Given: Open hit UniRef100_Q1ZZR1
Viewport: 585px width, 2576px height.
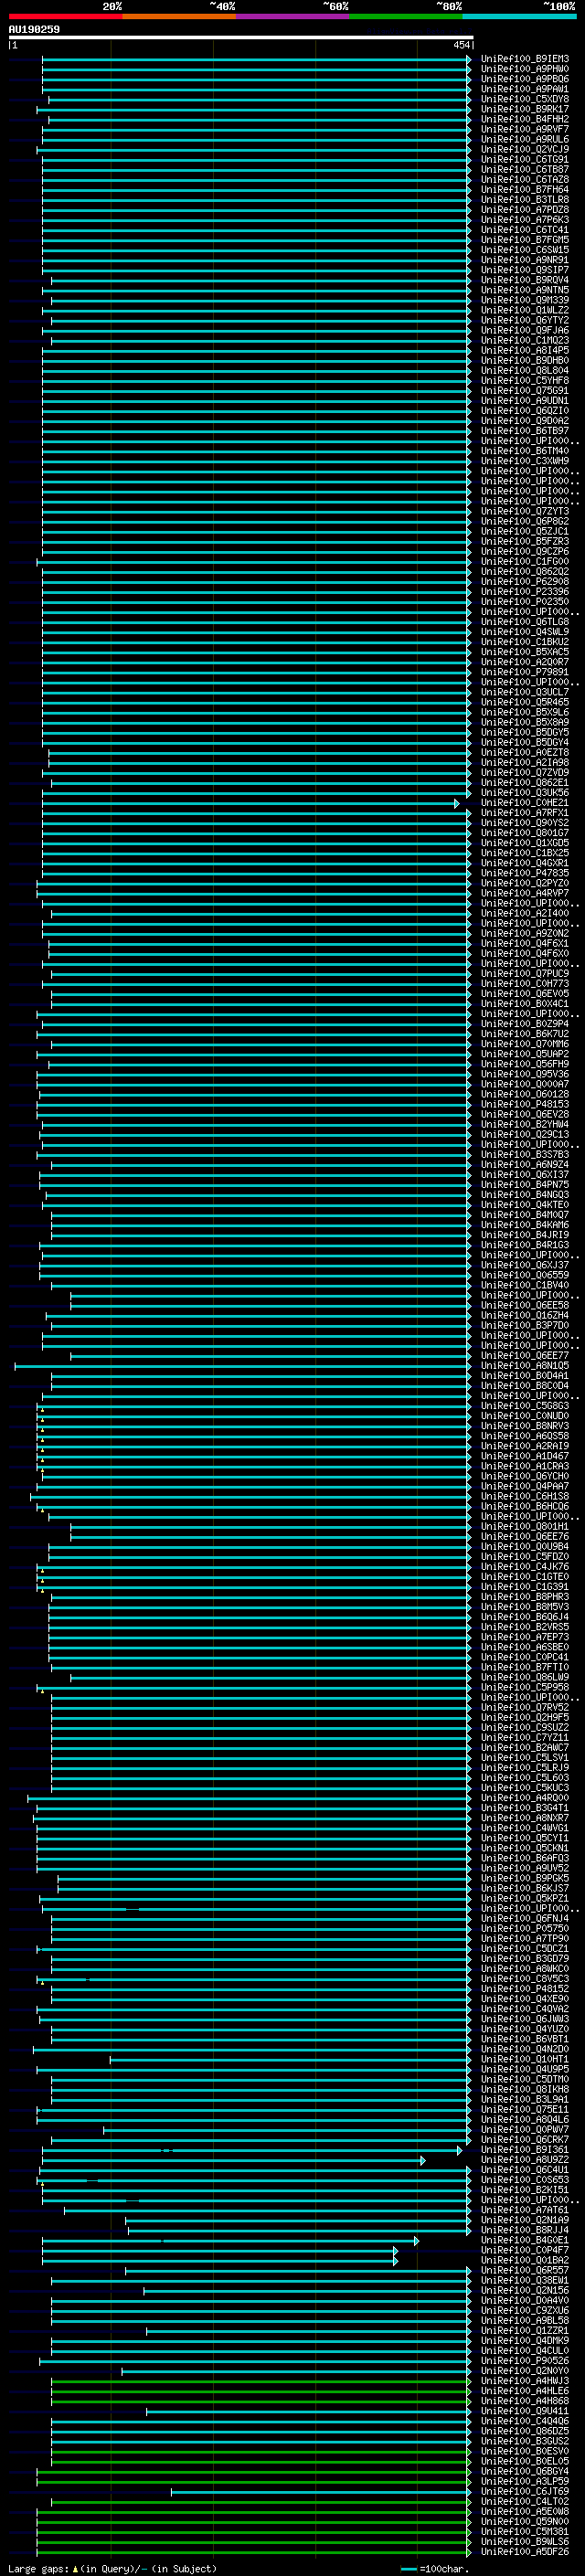Looking at the screenshot, I should (525, 2331).
